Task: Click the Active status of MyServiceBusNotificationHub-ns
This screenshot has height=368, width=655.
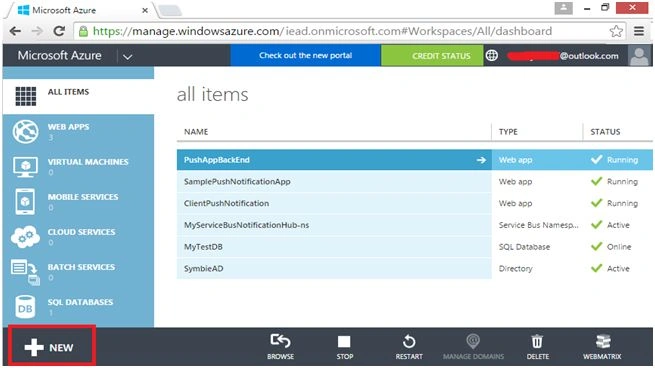Action: coord(618,225)
